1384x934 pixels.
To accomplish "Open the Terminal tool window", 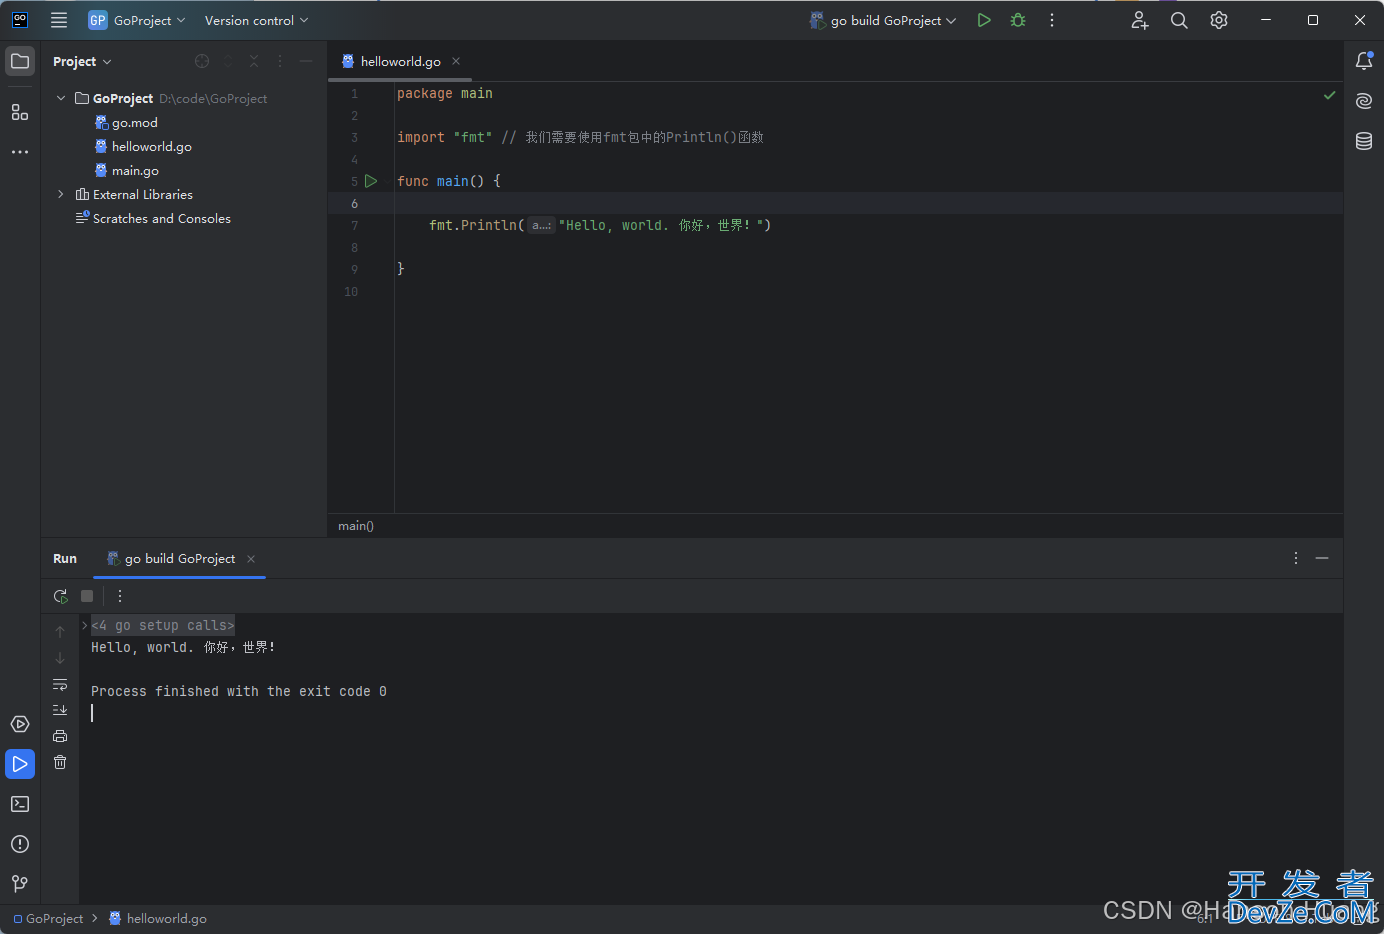I will [x=20, y=804].
